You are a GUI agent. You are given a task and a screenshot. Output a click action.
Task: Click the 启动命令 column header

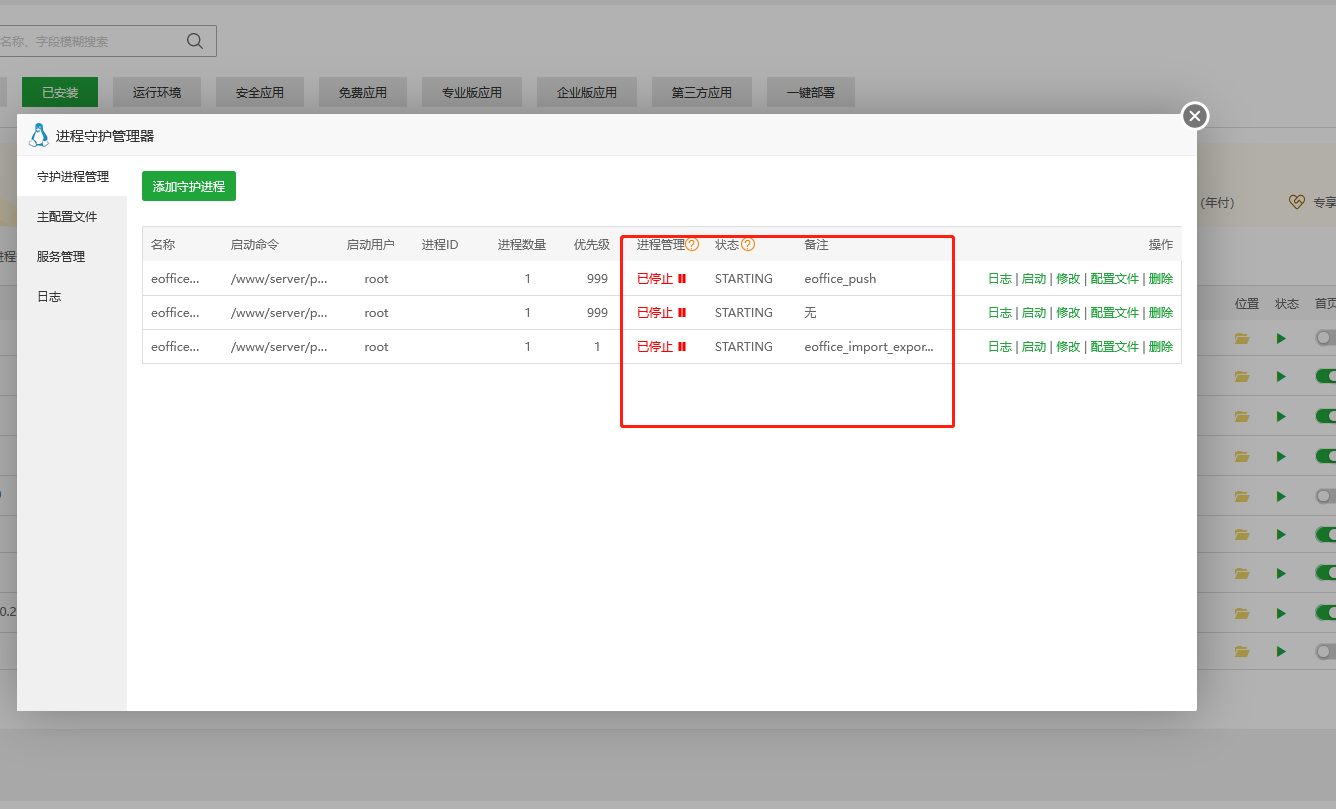click(255, 244)
